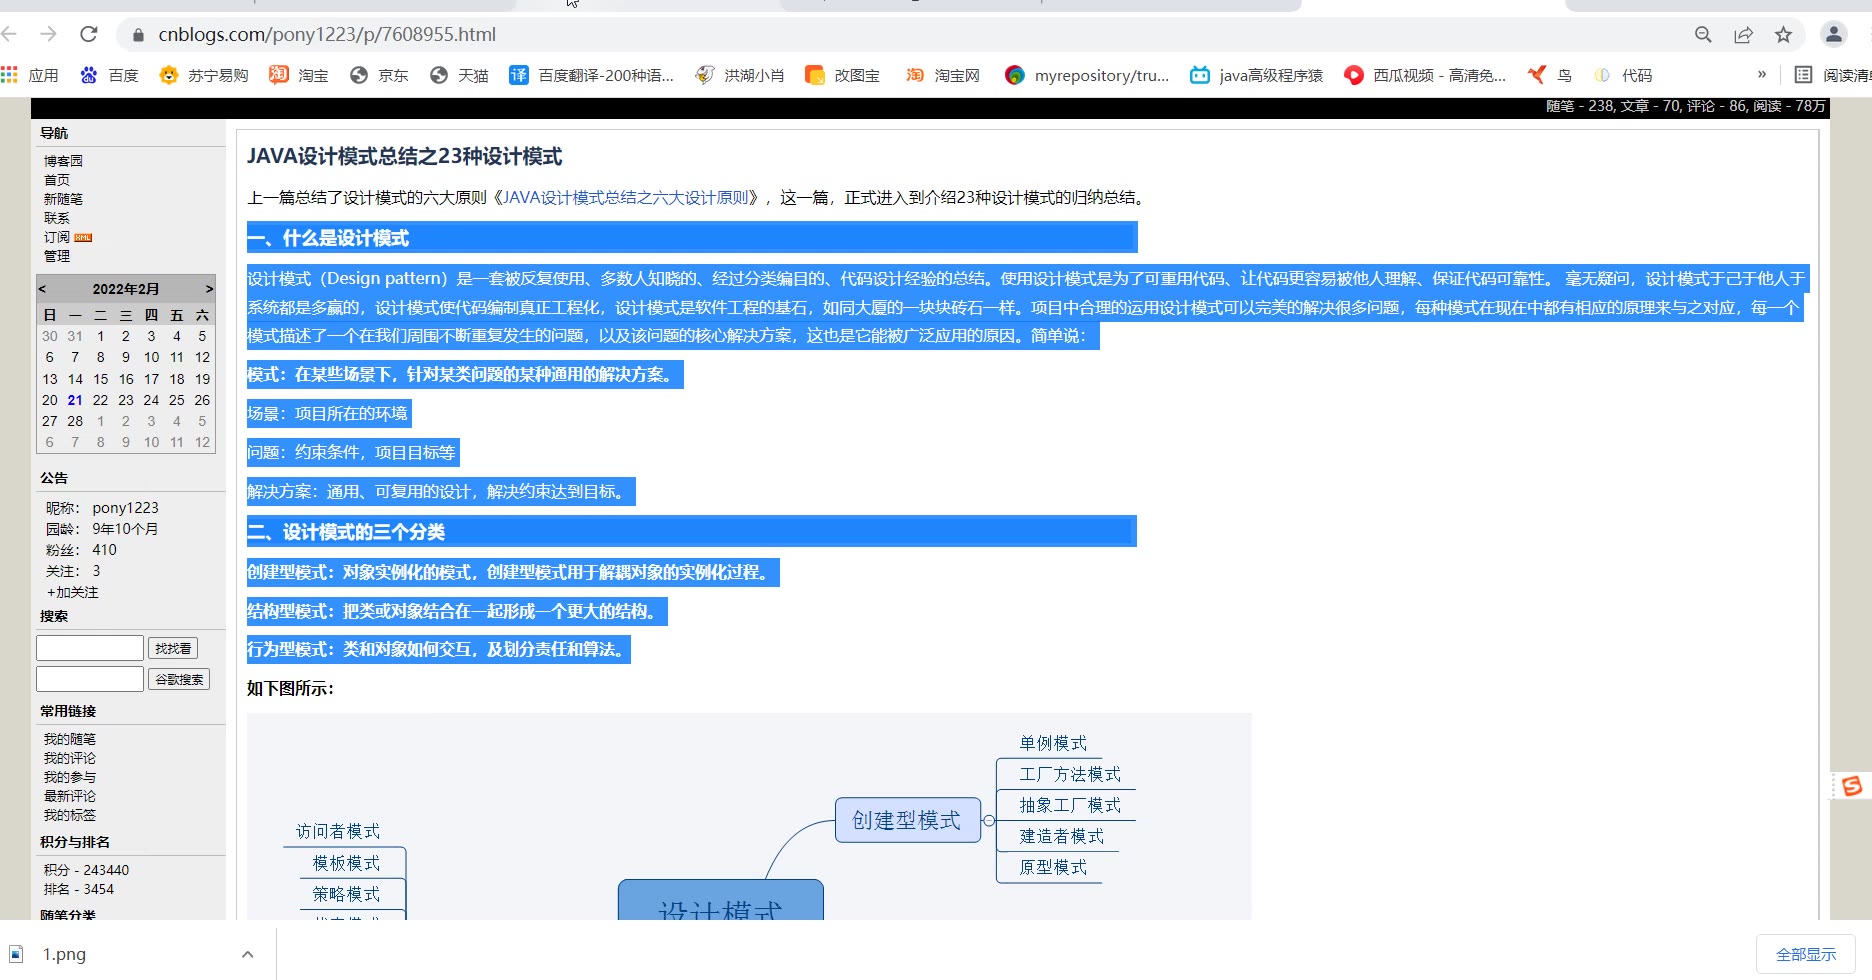The height and width of the screenshot is (980, 1872).
Task: Open the java高级程序猿 bookmark
Action: [1256, 75]
